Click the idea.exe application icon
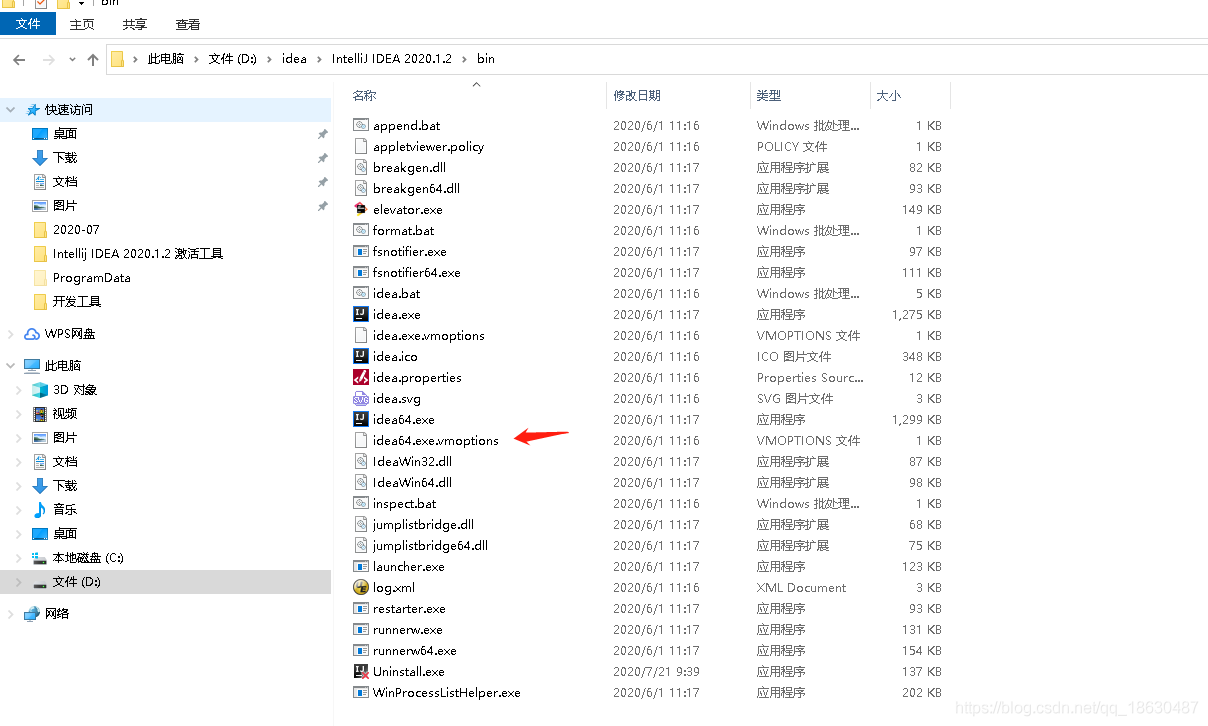1208x726 pixels. tap(361, 314)
